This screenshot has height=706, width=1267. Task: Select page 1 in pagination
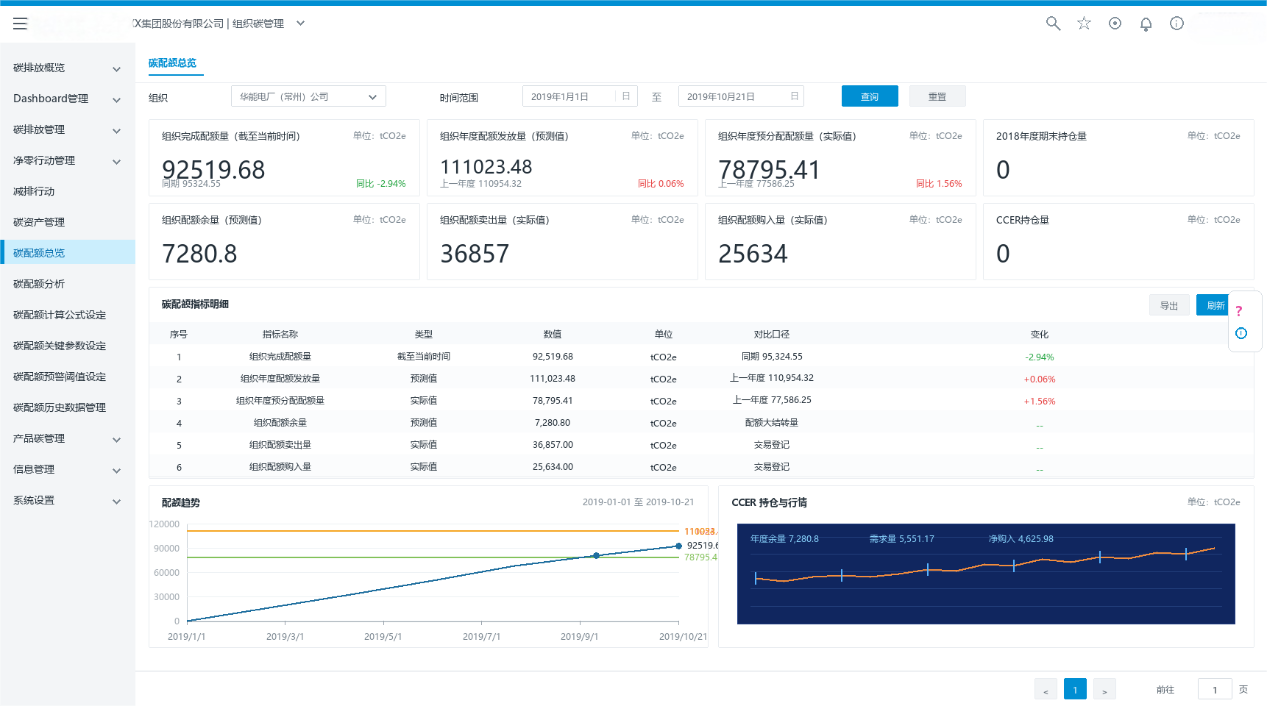(1075, 690)
